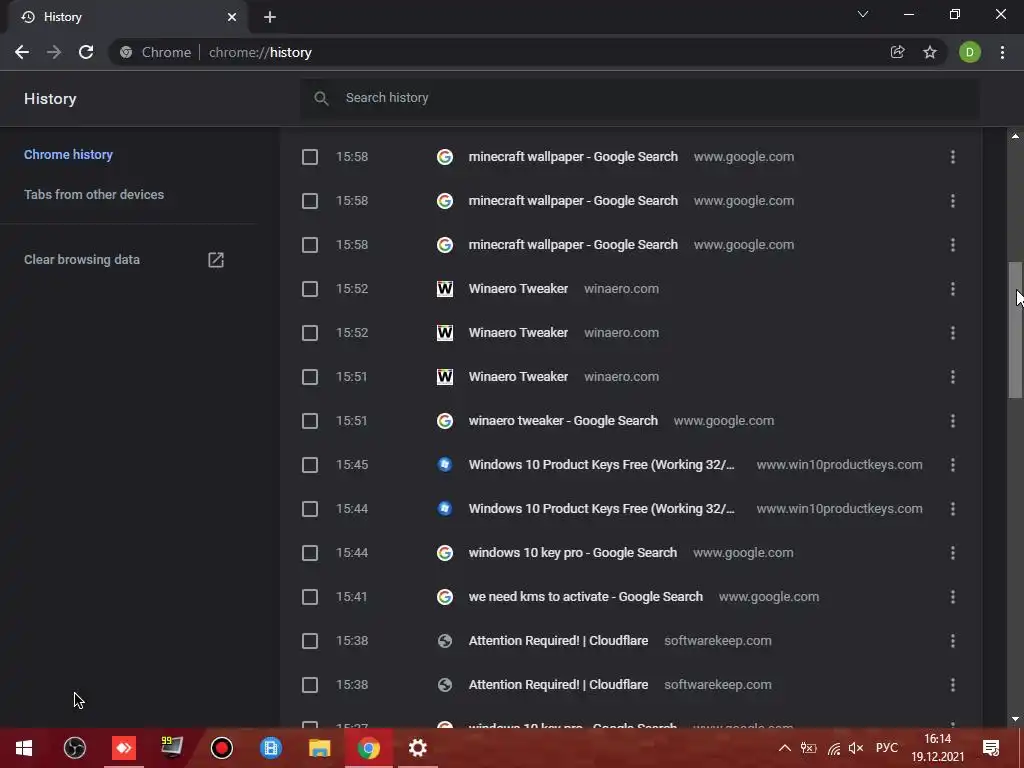Open the 15:51 Winaero Tweaker link

pos(519,377)
